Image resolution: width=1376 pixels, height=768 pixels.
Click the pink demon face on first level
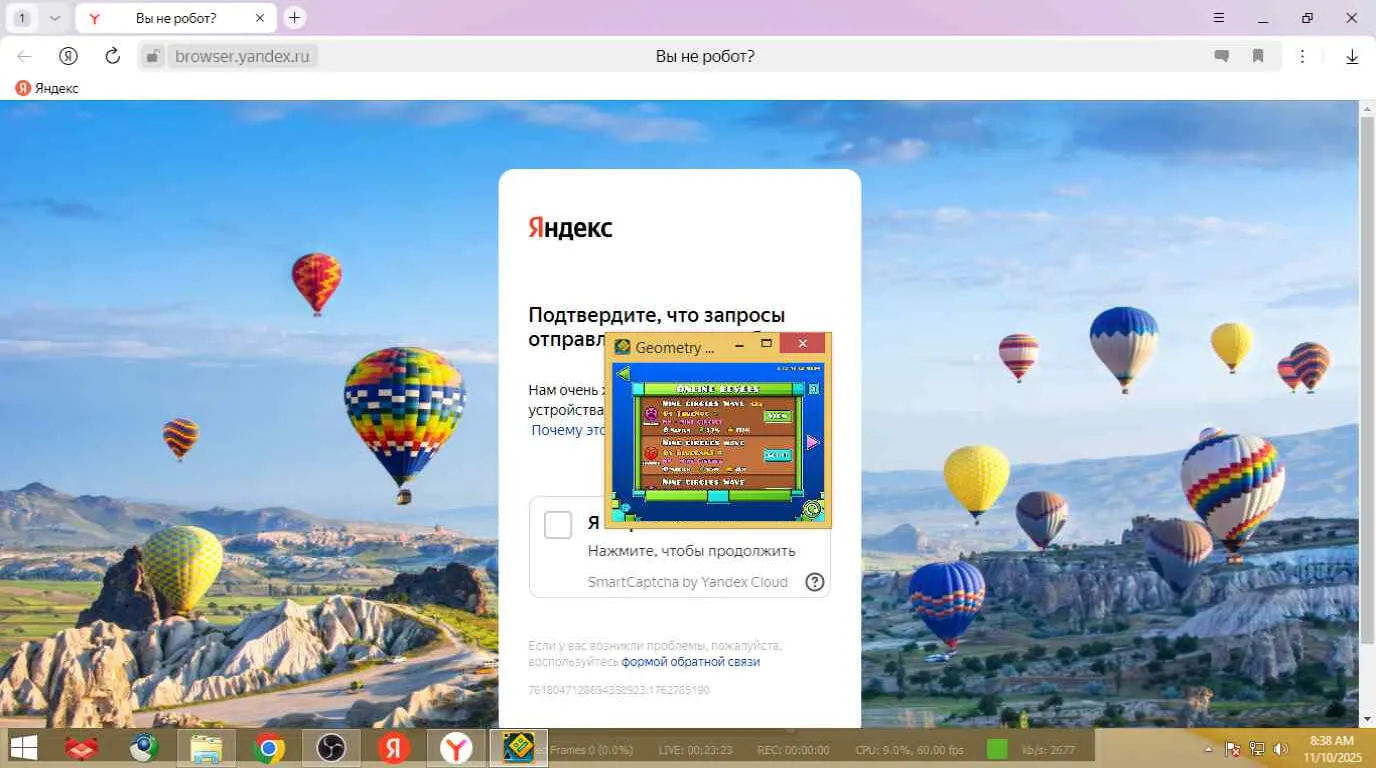[x=651, y=413]
